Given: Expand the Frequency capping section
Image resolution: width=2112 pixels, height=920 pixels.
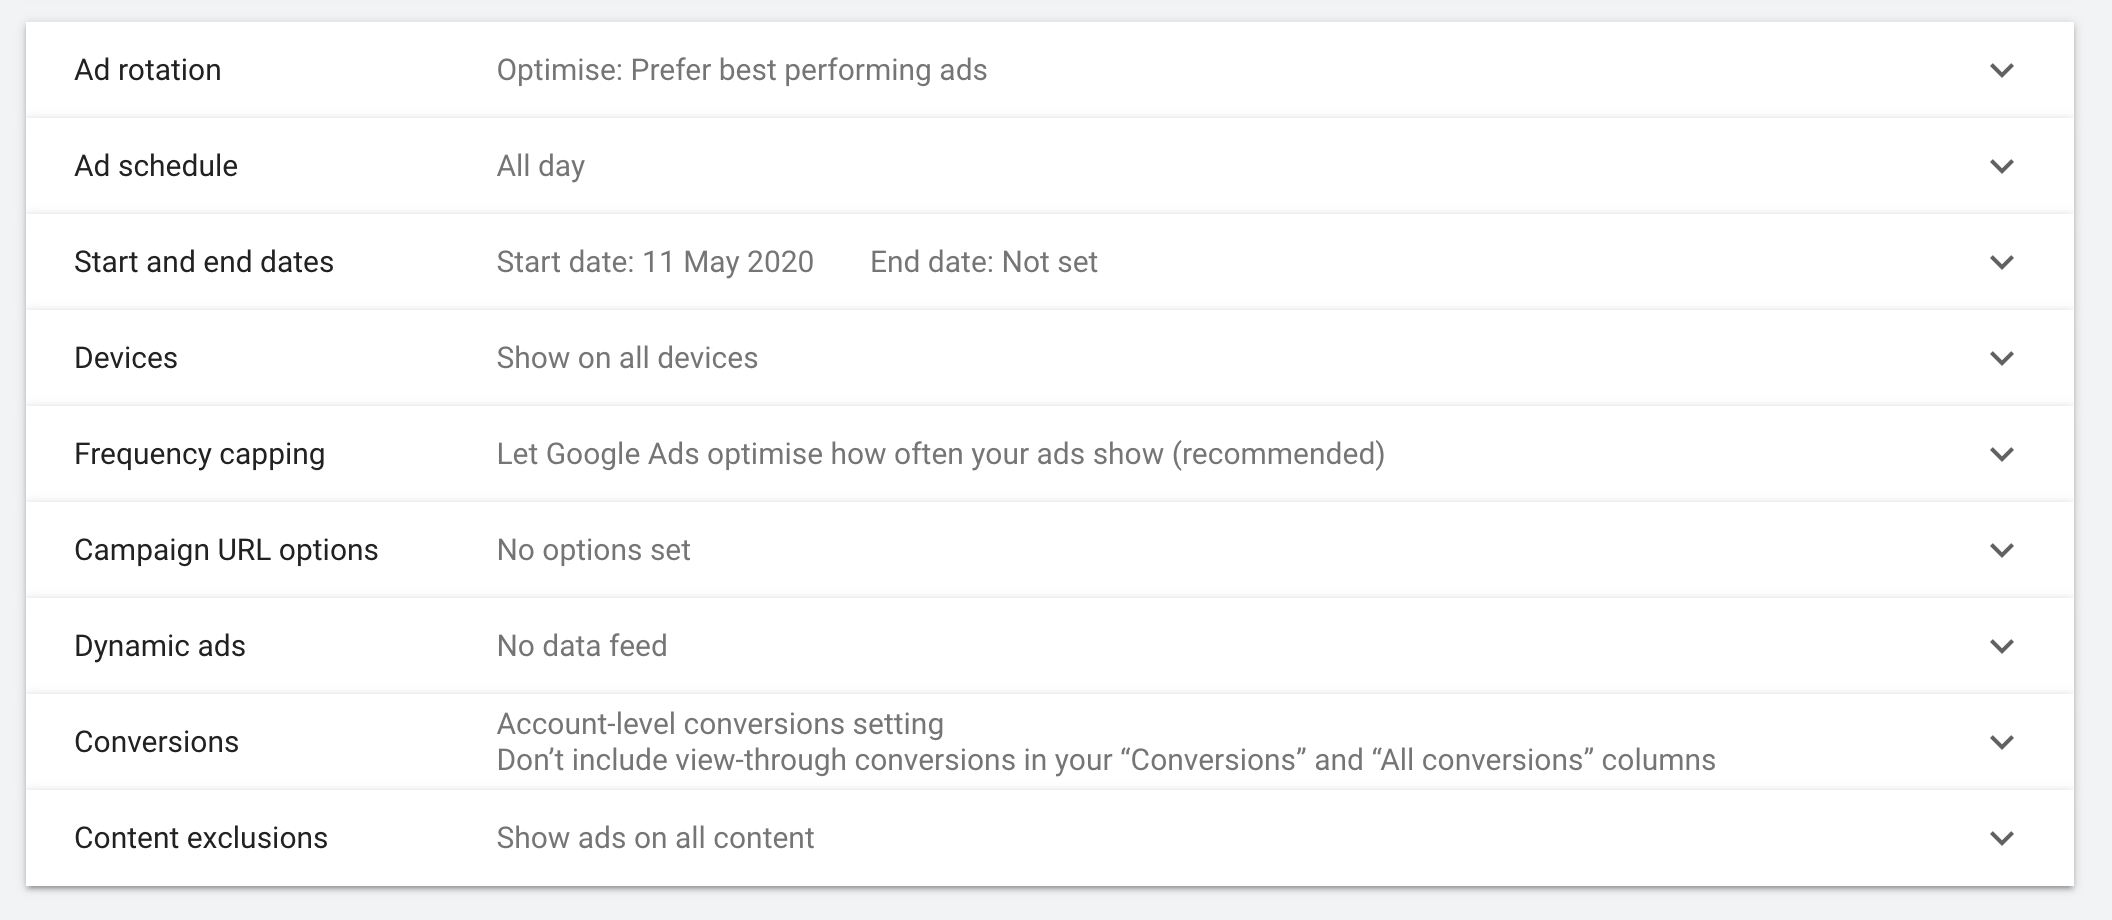Looking at the screenshot, I should (2002, 454).
